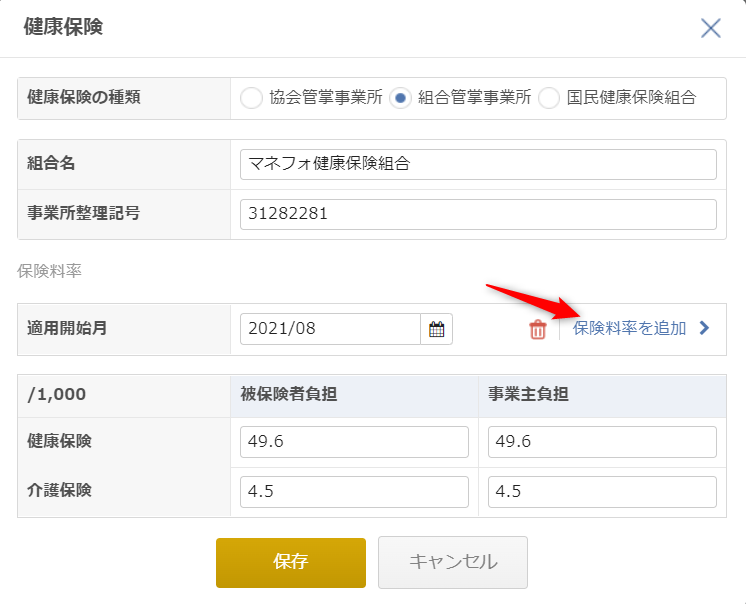
Task: Click the 健康保険の種類 row label
Action: [84, 98]
